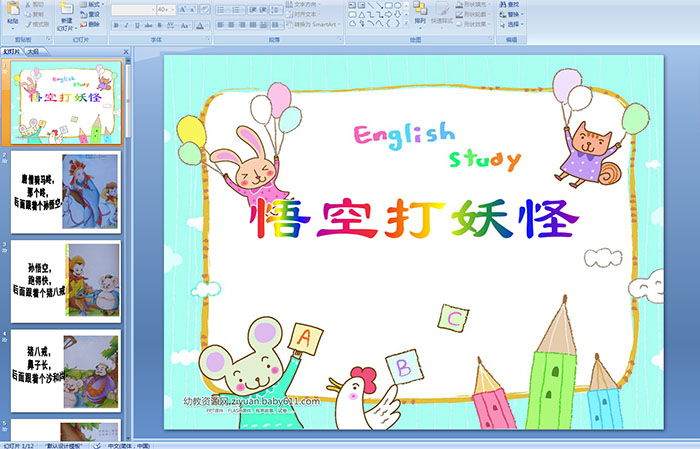Toggle Justify text alignment
Screen dimensions: 700x449
(253, 25)
